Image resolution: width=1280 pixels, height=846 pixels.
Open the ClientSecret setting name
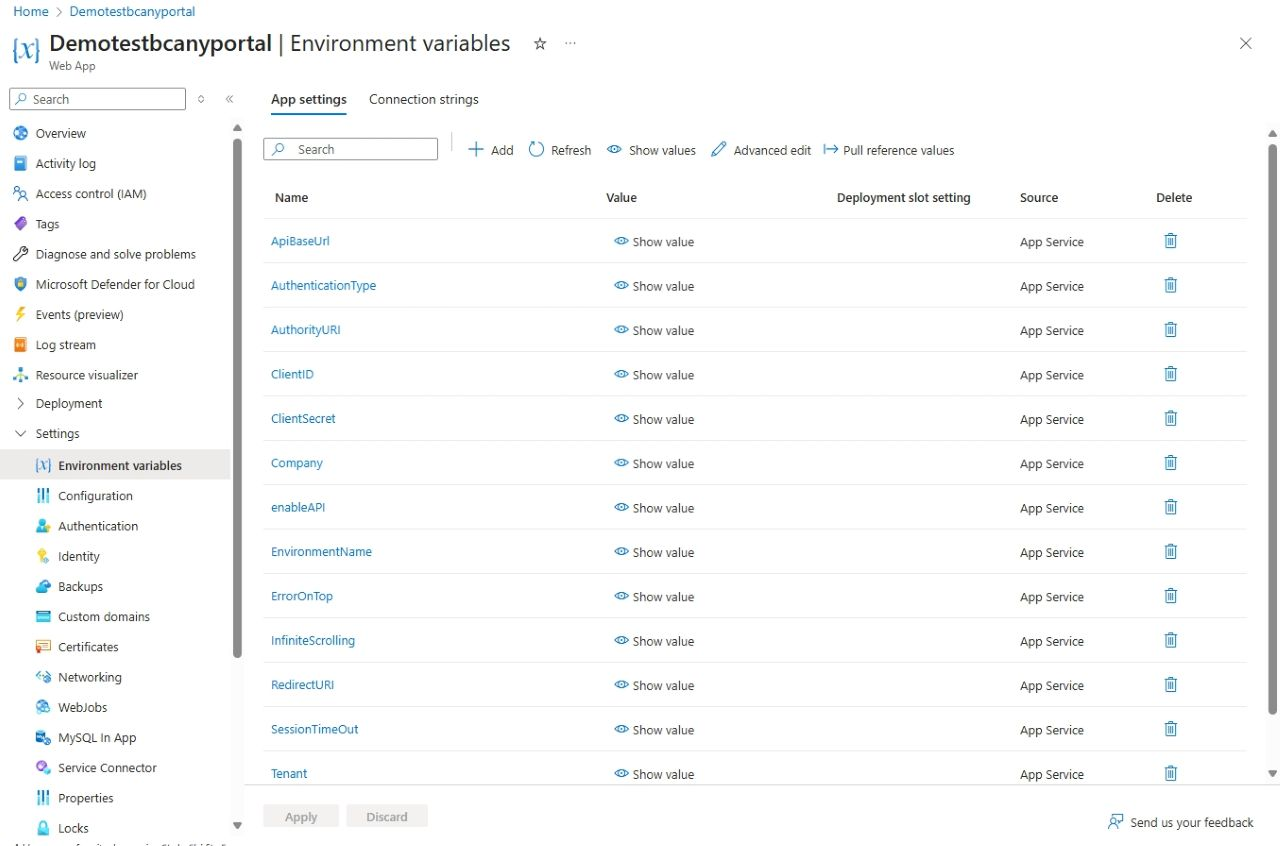point(303,418)
